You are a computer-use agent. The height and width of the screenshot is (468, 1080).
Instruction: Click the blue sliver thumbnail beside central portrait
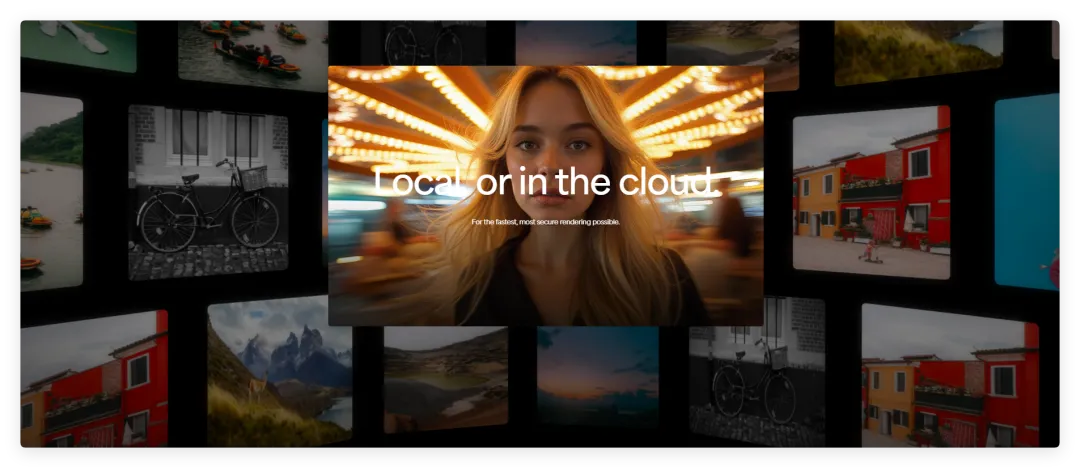point(324,193)
